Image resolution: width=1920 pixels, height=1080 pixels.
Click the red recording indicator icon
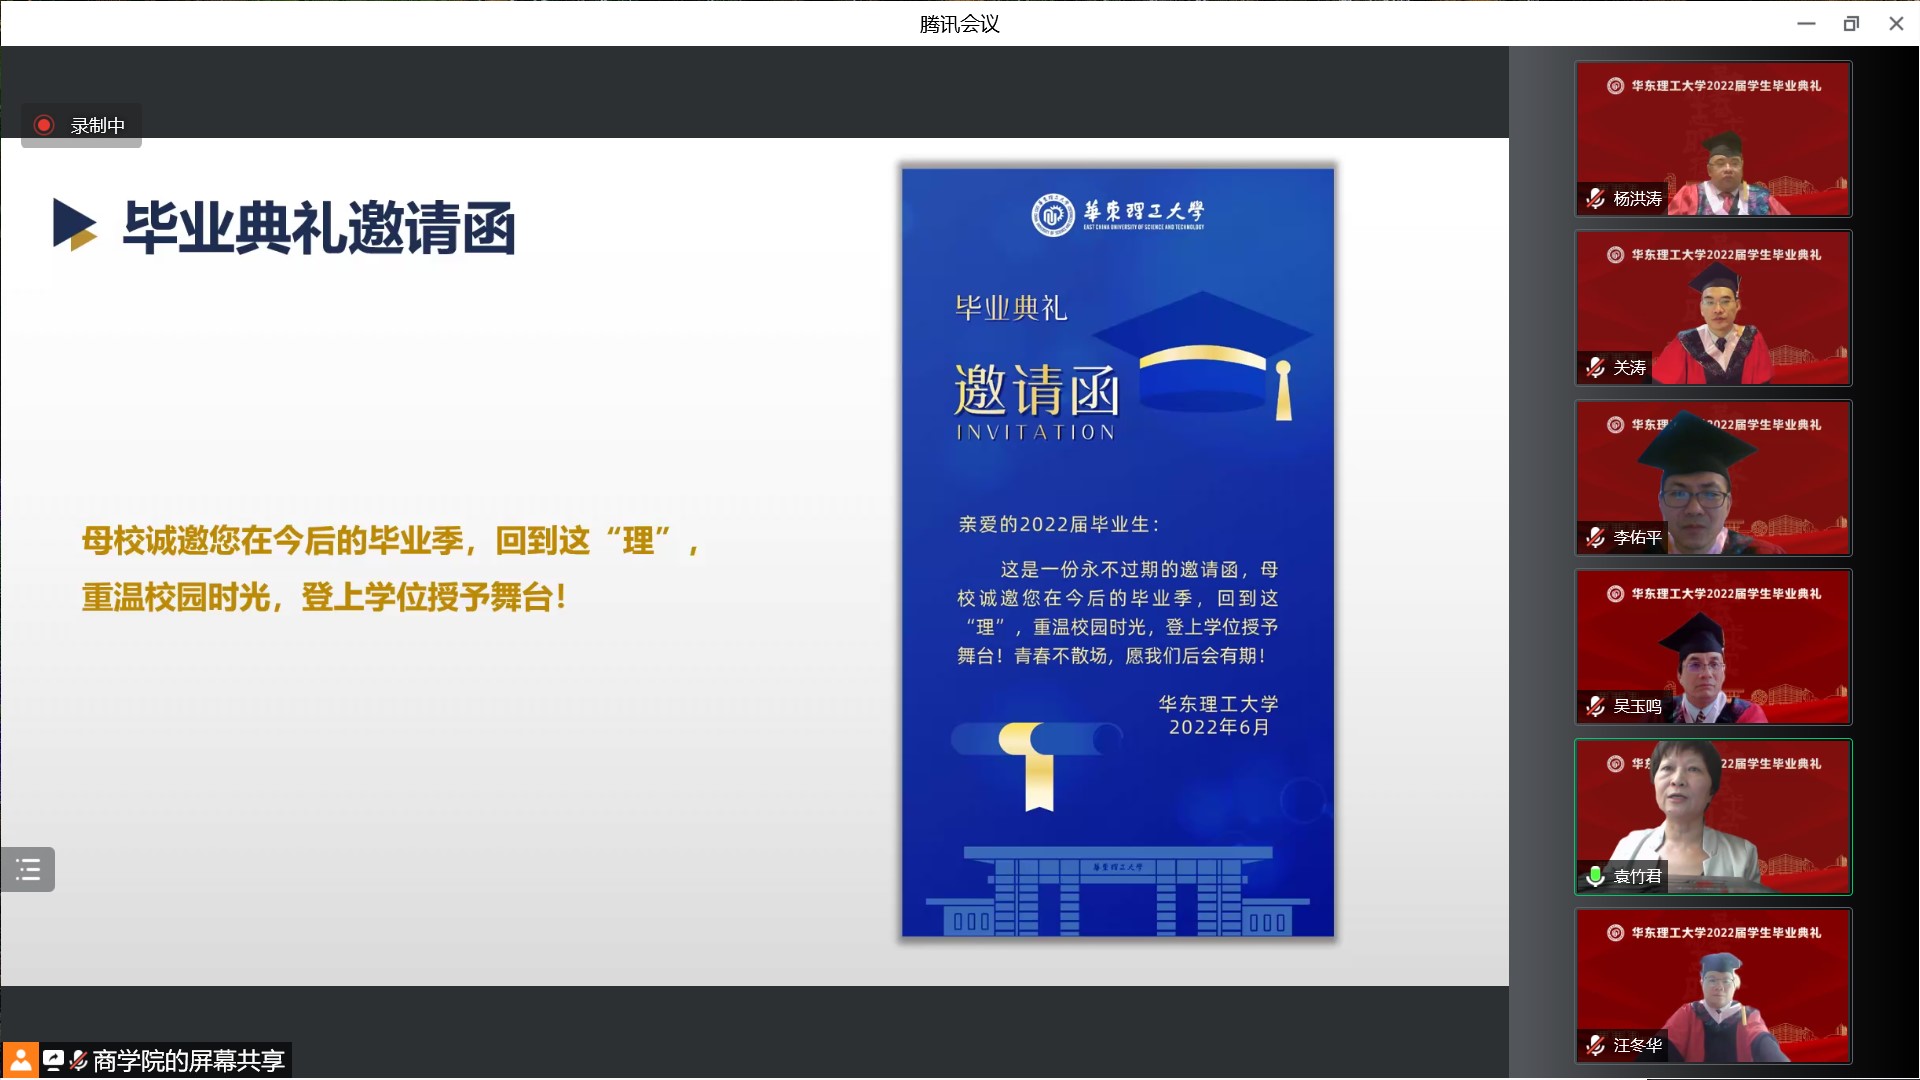[44, 125]
